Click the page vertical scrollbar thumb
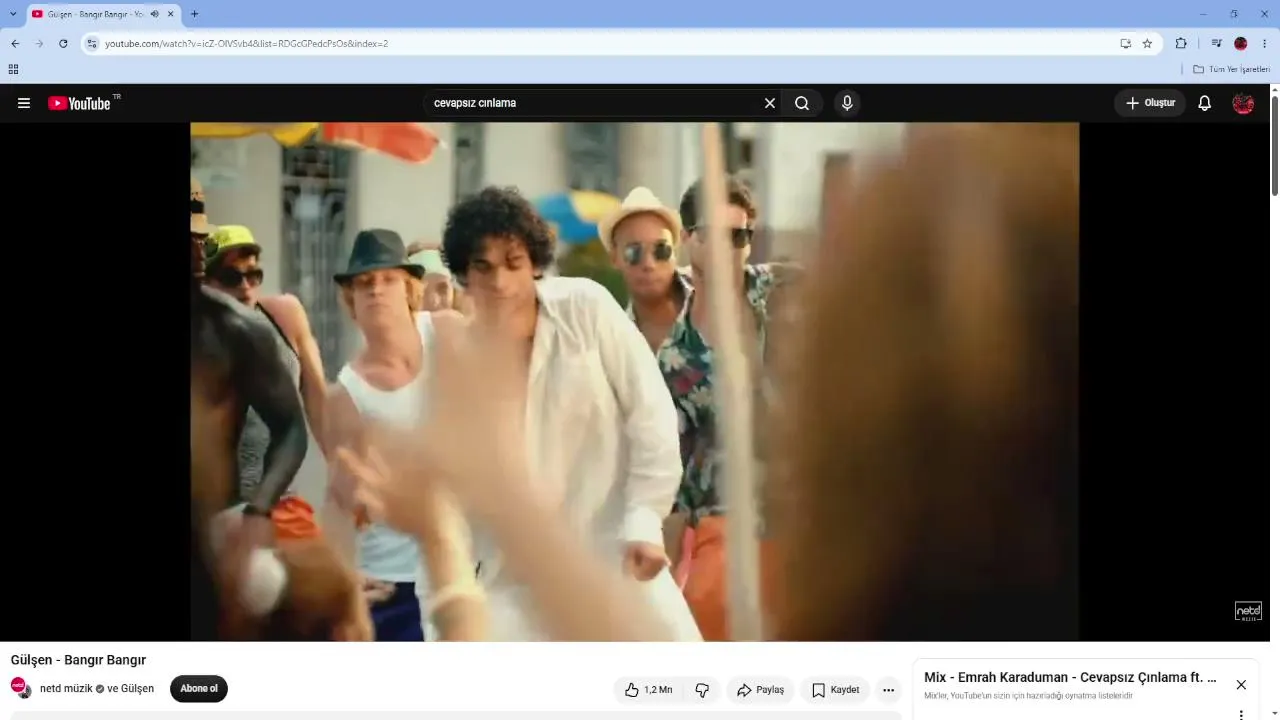The image size is (1280, 720). (1274, 145)
